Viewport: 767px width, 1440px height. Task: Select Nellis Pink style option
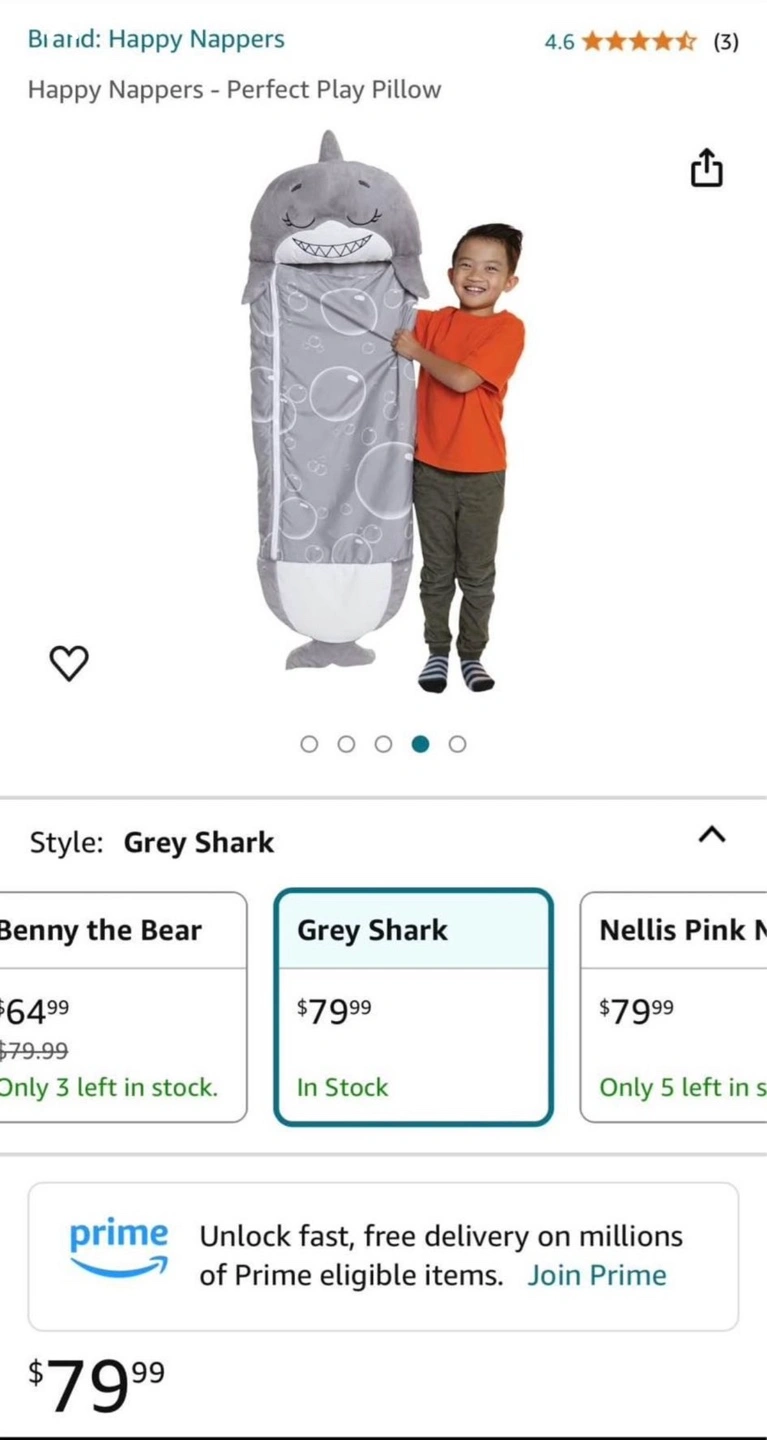pos(675,1006)
